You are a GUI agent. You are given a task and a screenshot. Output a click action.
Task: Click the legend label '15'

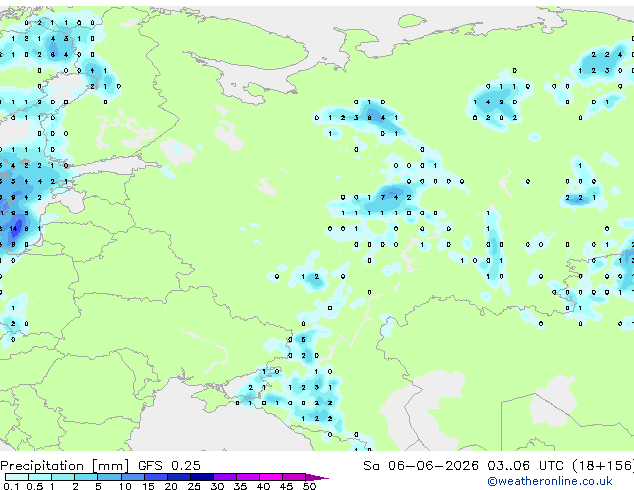[148, 486]
